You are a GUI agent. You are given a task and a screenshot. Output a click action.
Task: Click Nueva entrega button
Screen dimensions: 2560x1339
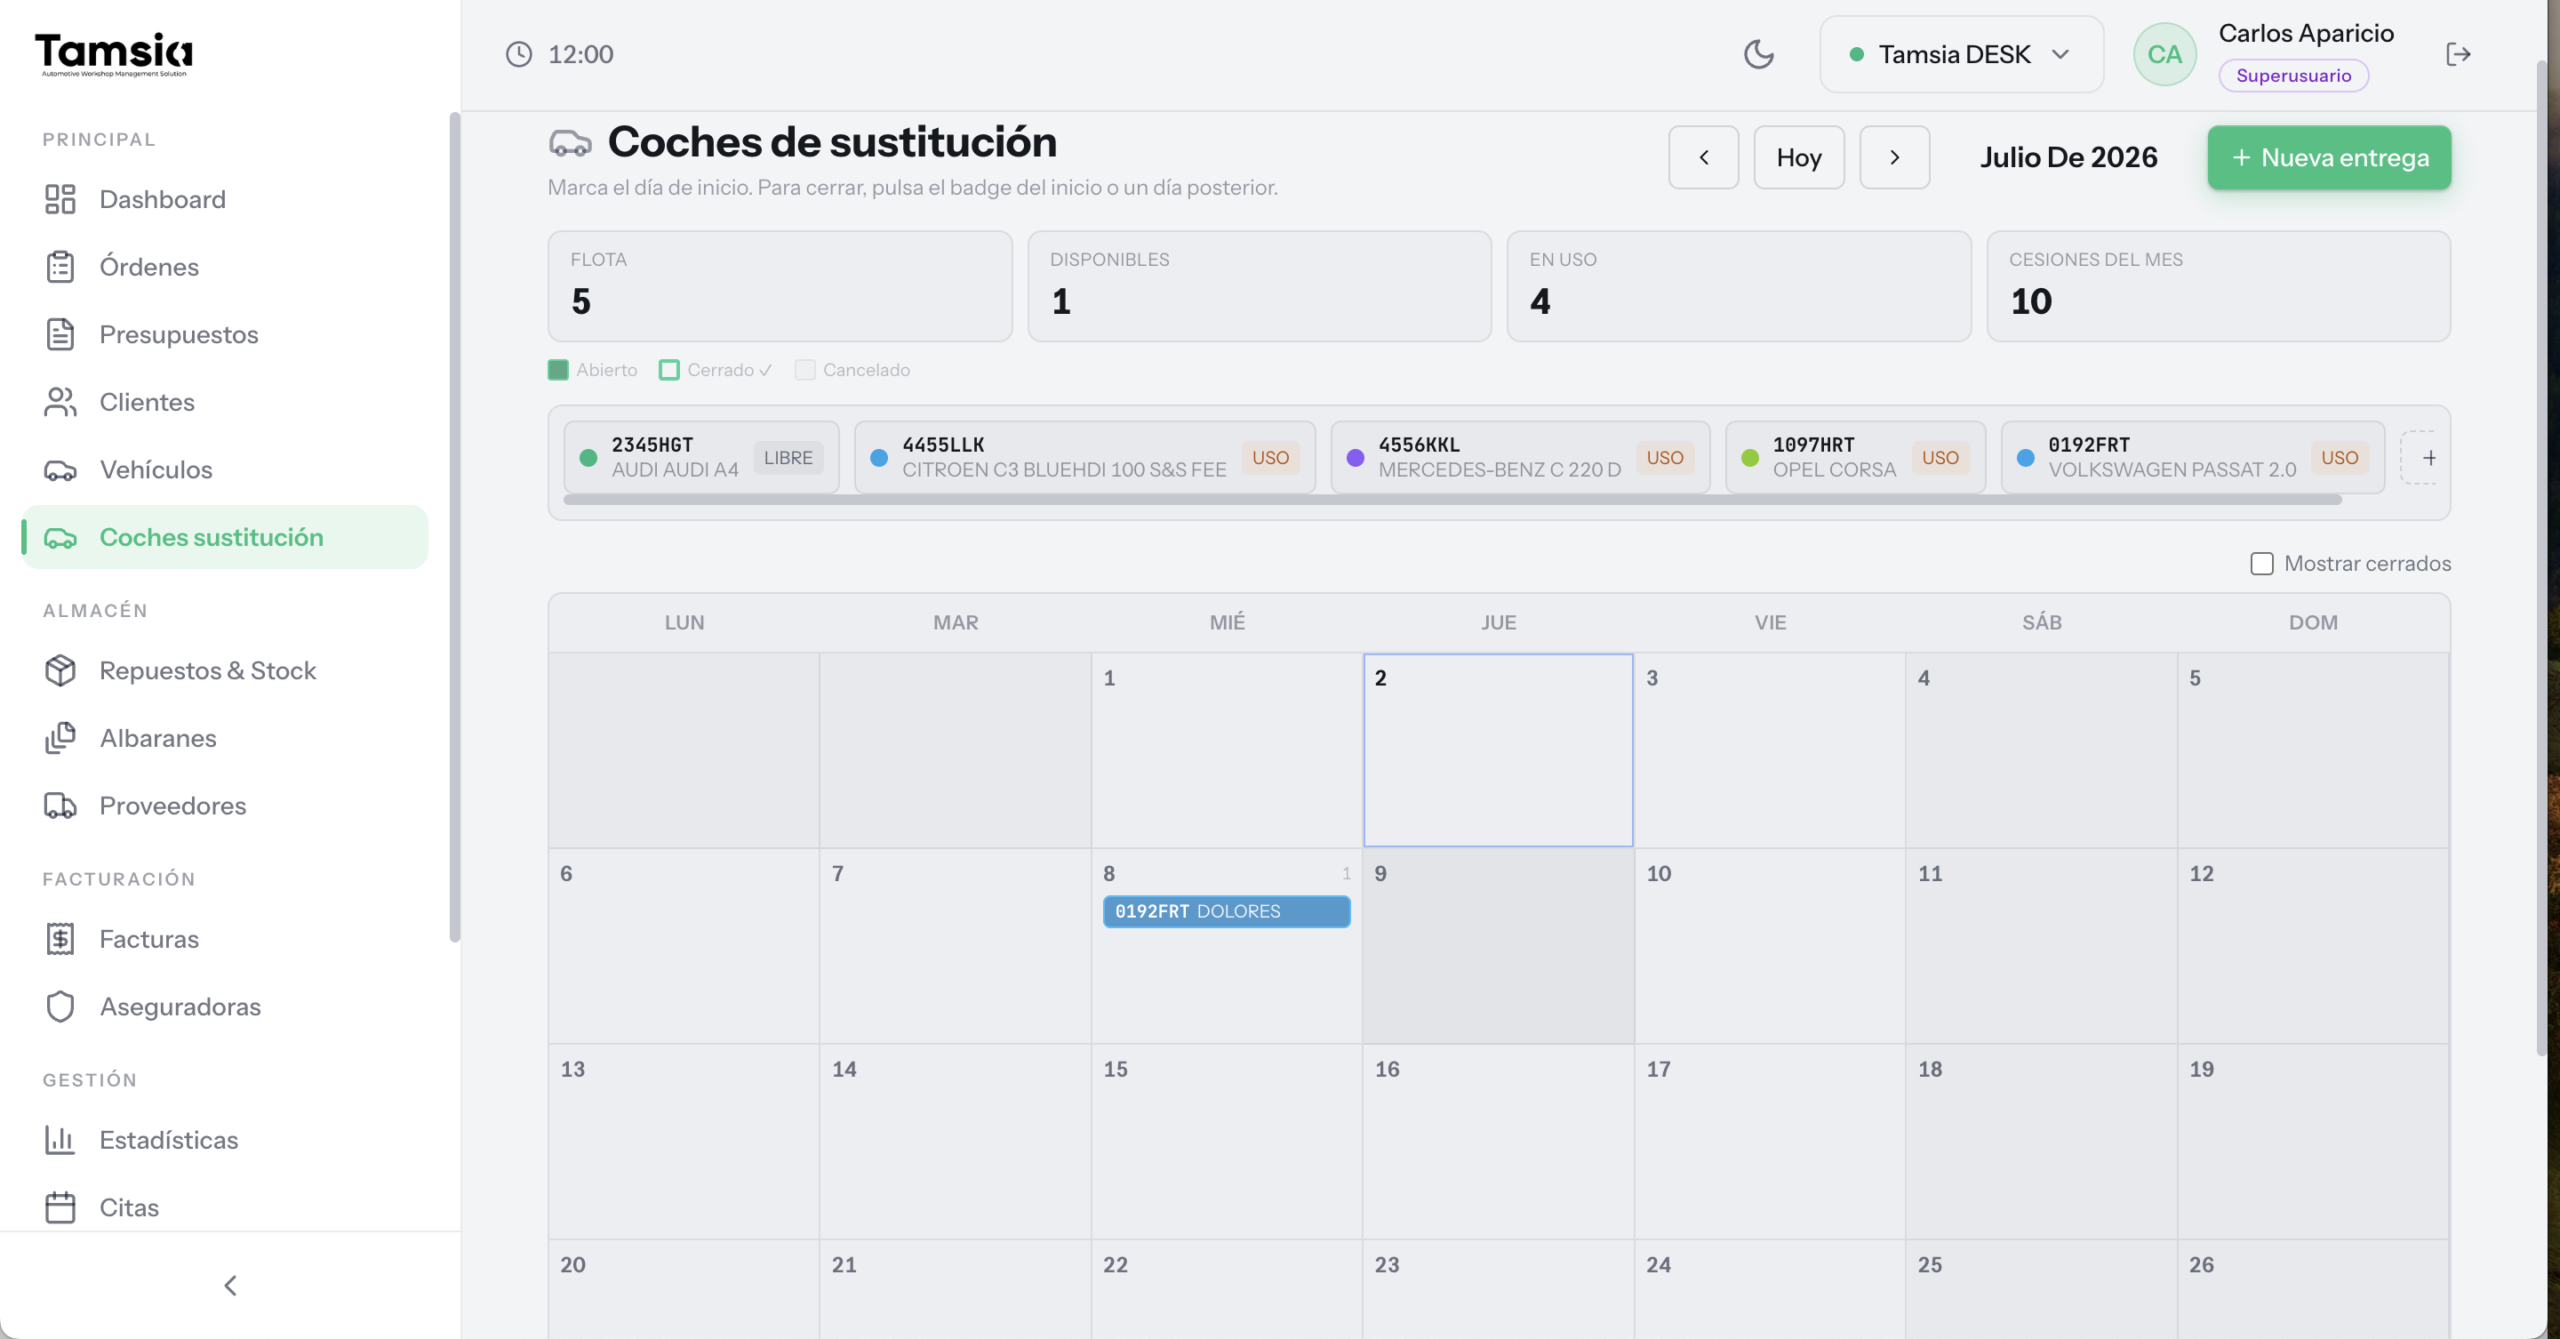pos(2329,157)
